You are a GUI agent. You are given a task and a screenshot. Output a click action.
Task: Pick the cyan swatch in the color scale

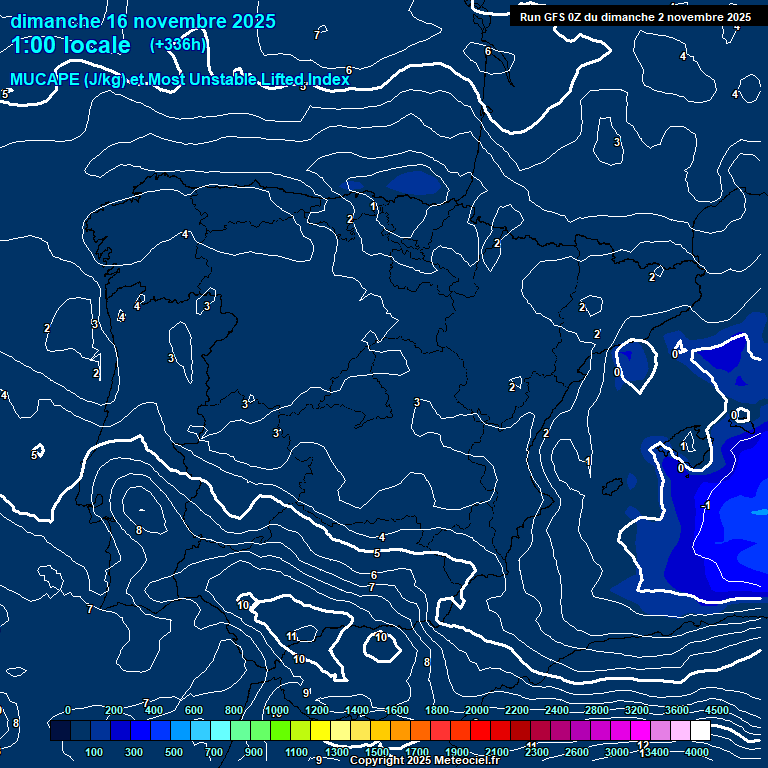(220, 730)
